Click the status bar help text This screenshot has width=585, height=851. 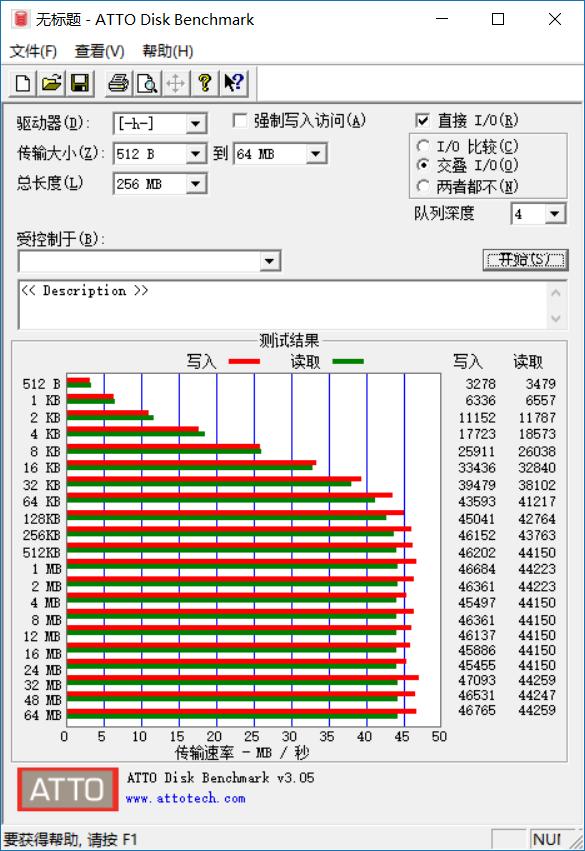coord(71,840)
